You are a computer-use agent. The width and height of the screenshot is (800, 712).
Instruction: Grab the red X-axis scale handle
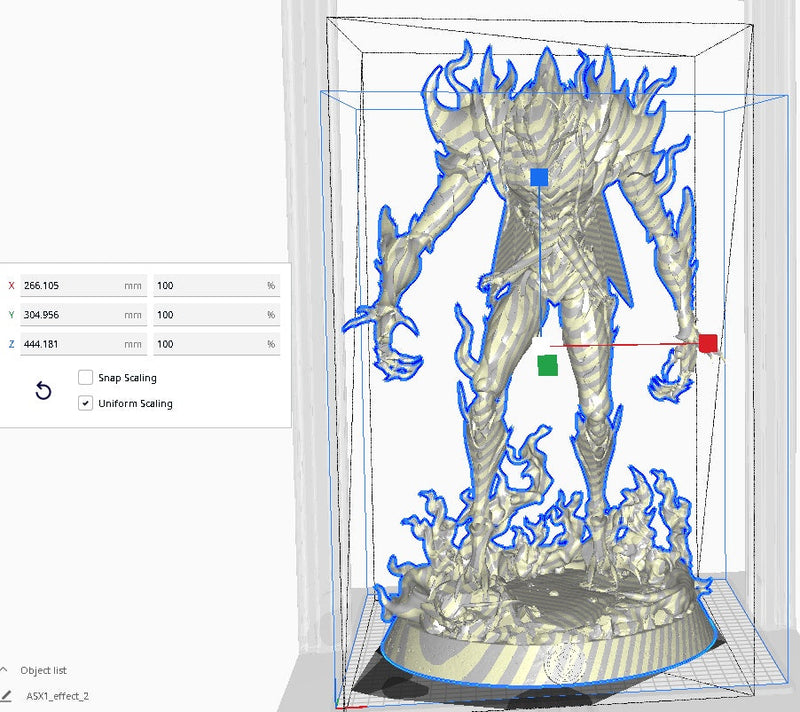point(708,343)
